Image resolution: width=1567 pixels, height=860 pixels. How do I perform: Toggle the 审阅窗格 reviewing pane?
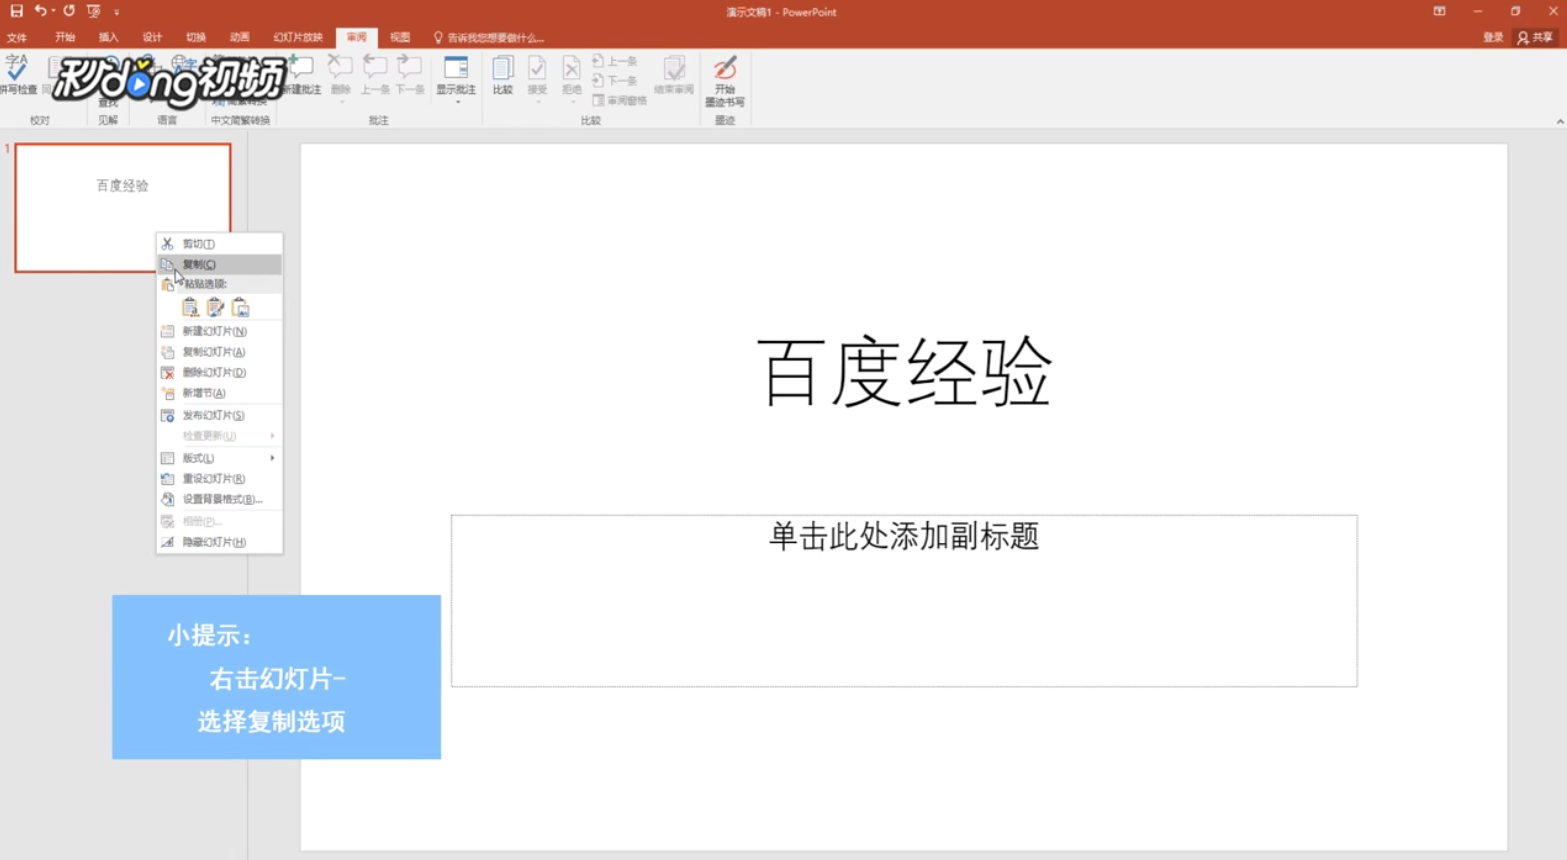(x=619, y=100)
